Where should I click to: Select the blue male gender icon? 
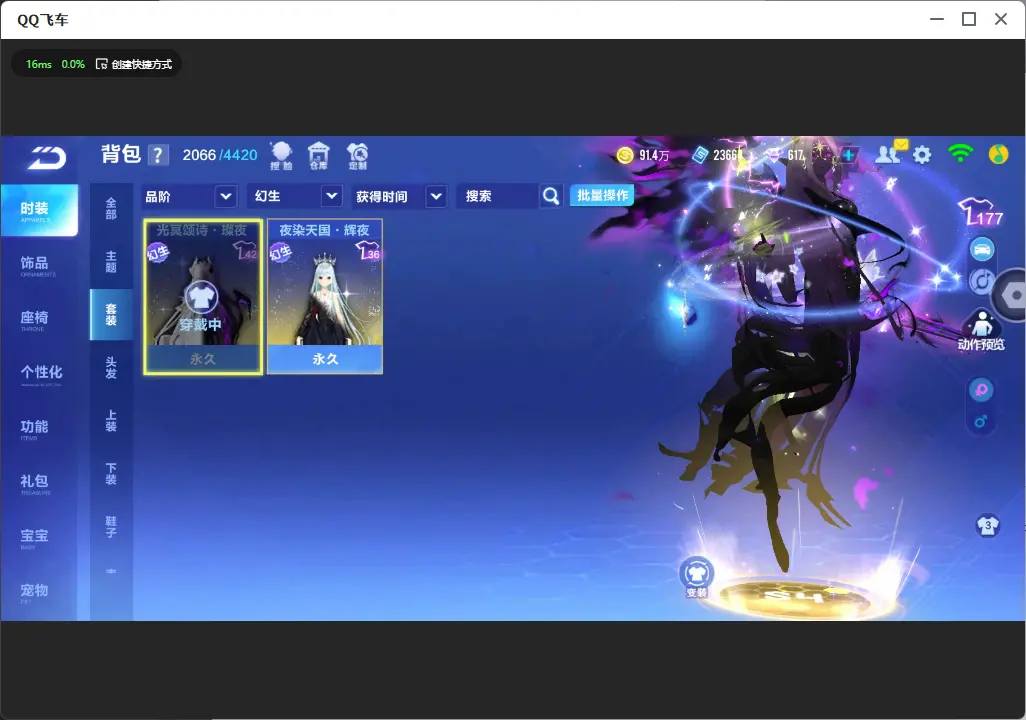click(x=981, y=422)
